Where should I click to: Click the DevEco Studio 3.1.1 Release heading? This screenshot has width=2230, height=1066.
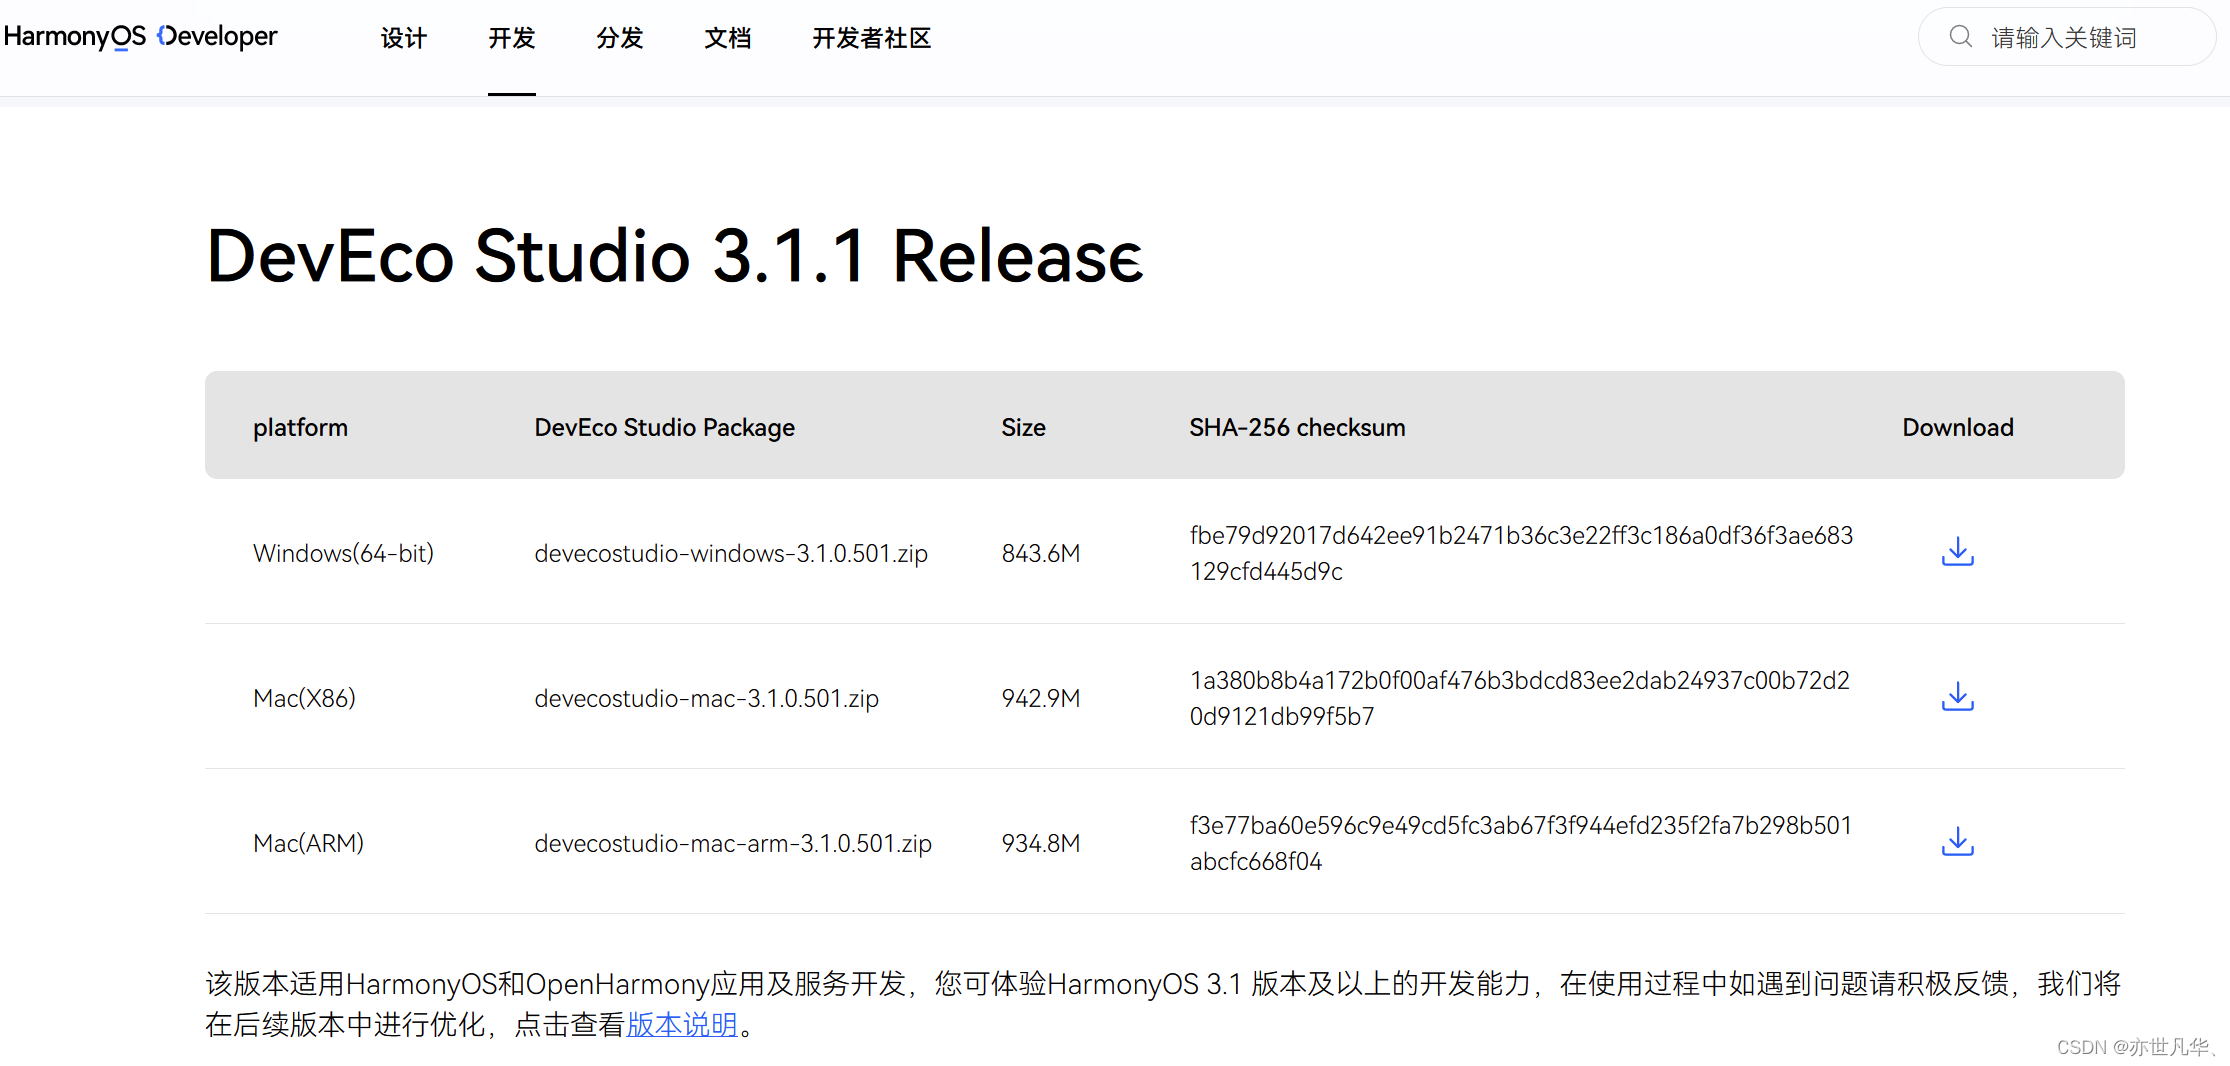[x=674, y=256]
